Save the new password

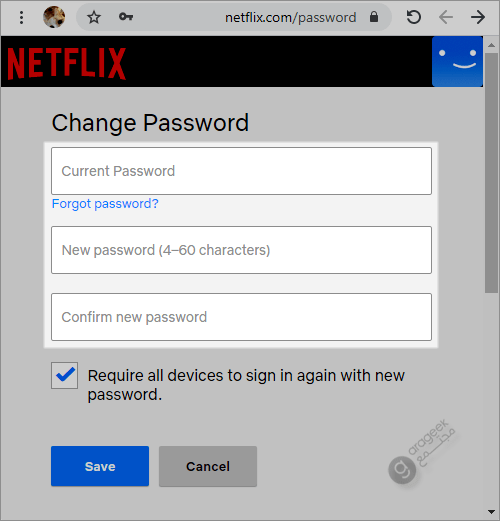[x=100, y=466]
